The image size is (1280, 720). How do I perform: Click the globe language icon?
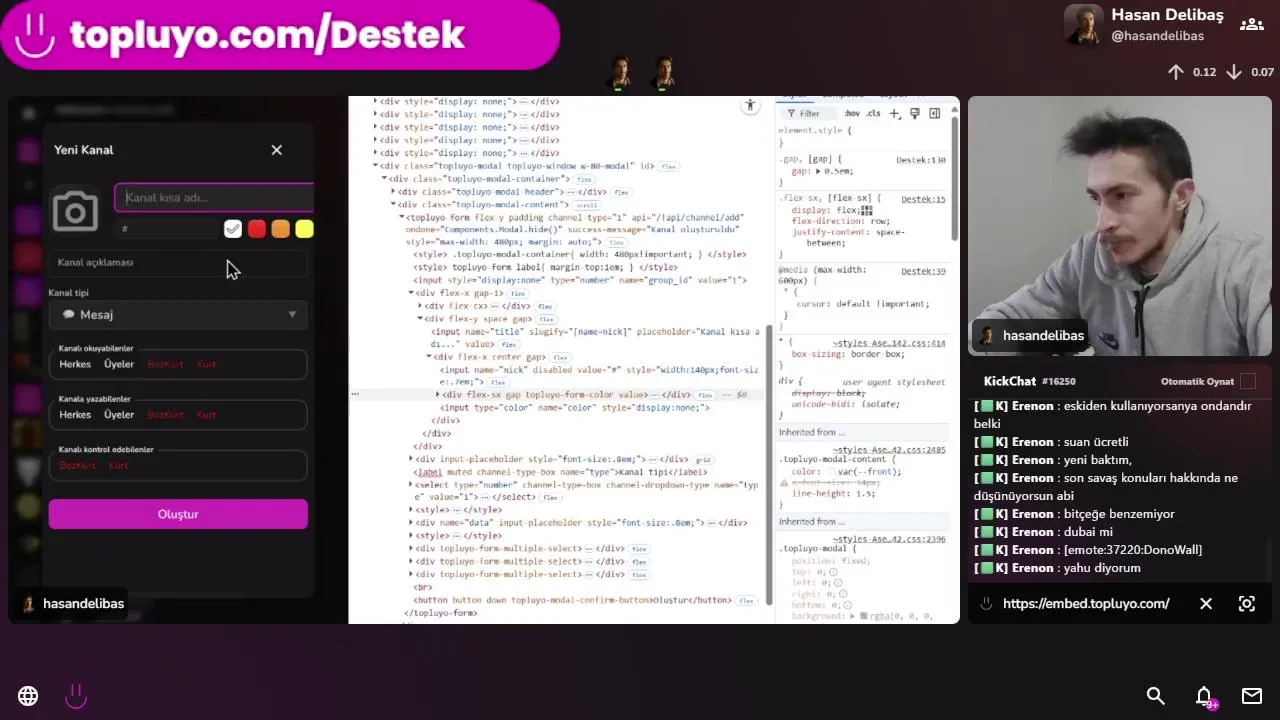point(28,696)
